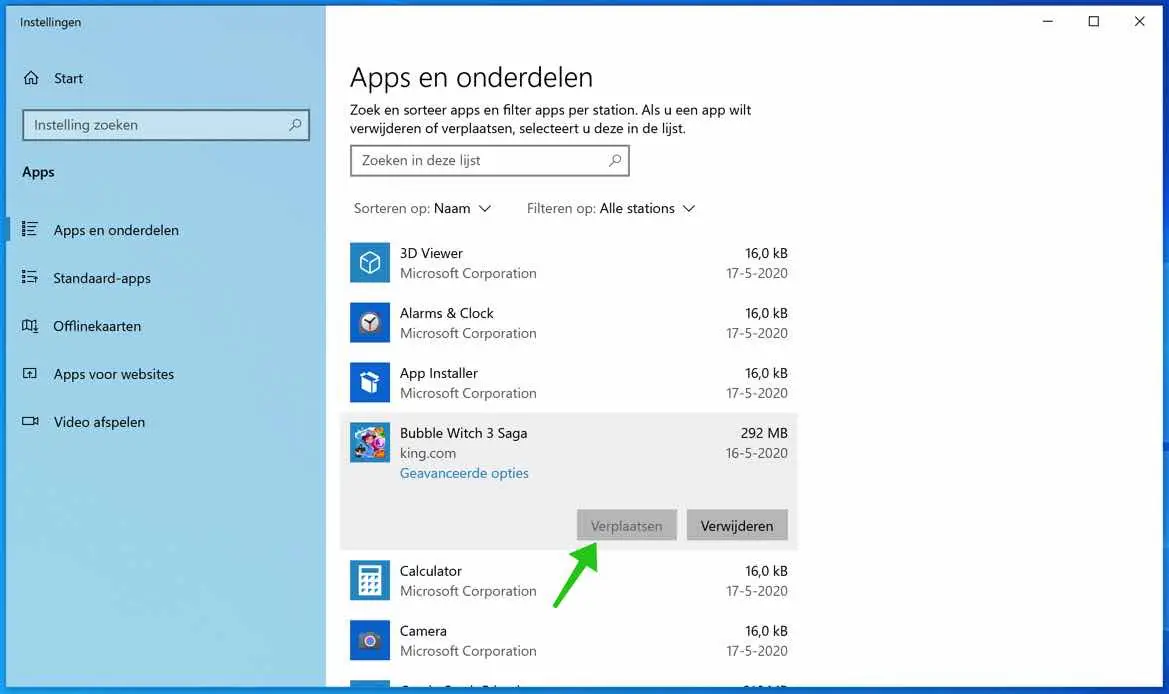The image size is (1169, 694).
Task: Open the Filteren op Alle stations dropdown
Action: [x=611, y=208]
